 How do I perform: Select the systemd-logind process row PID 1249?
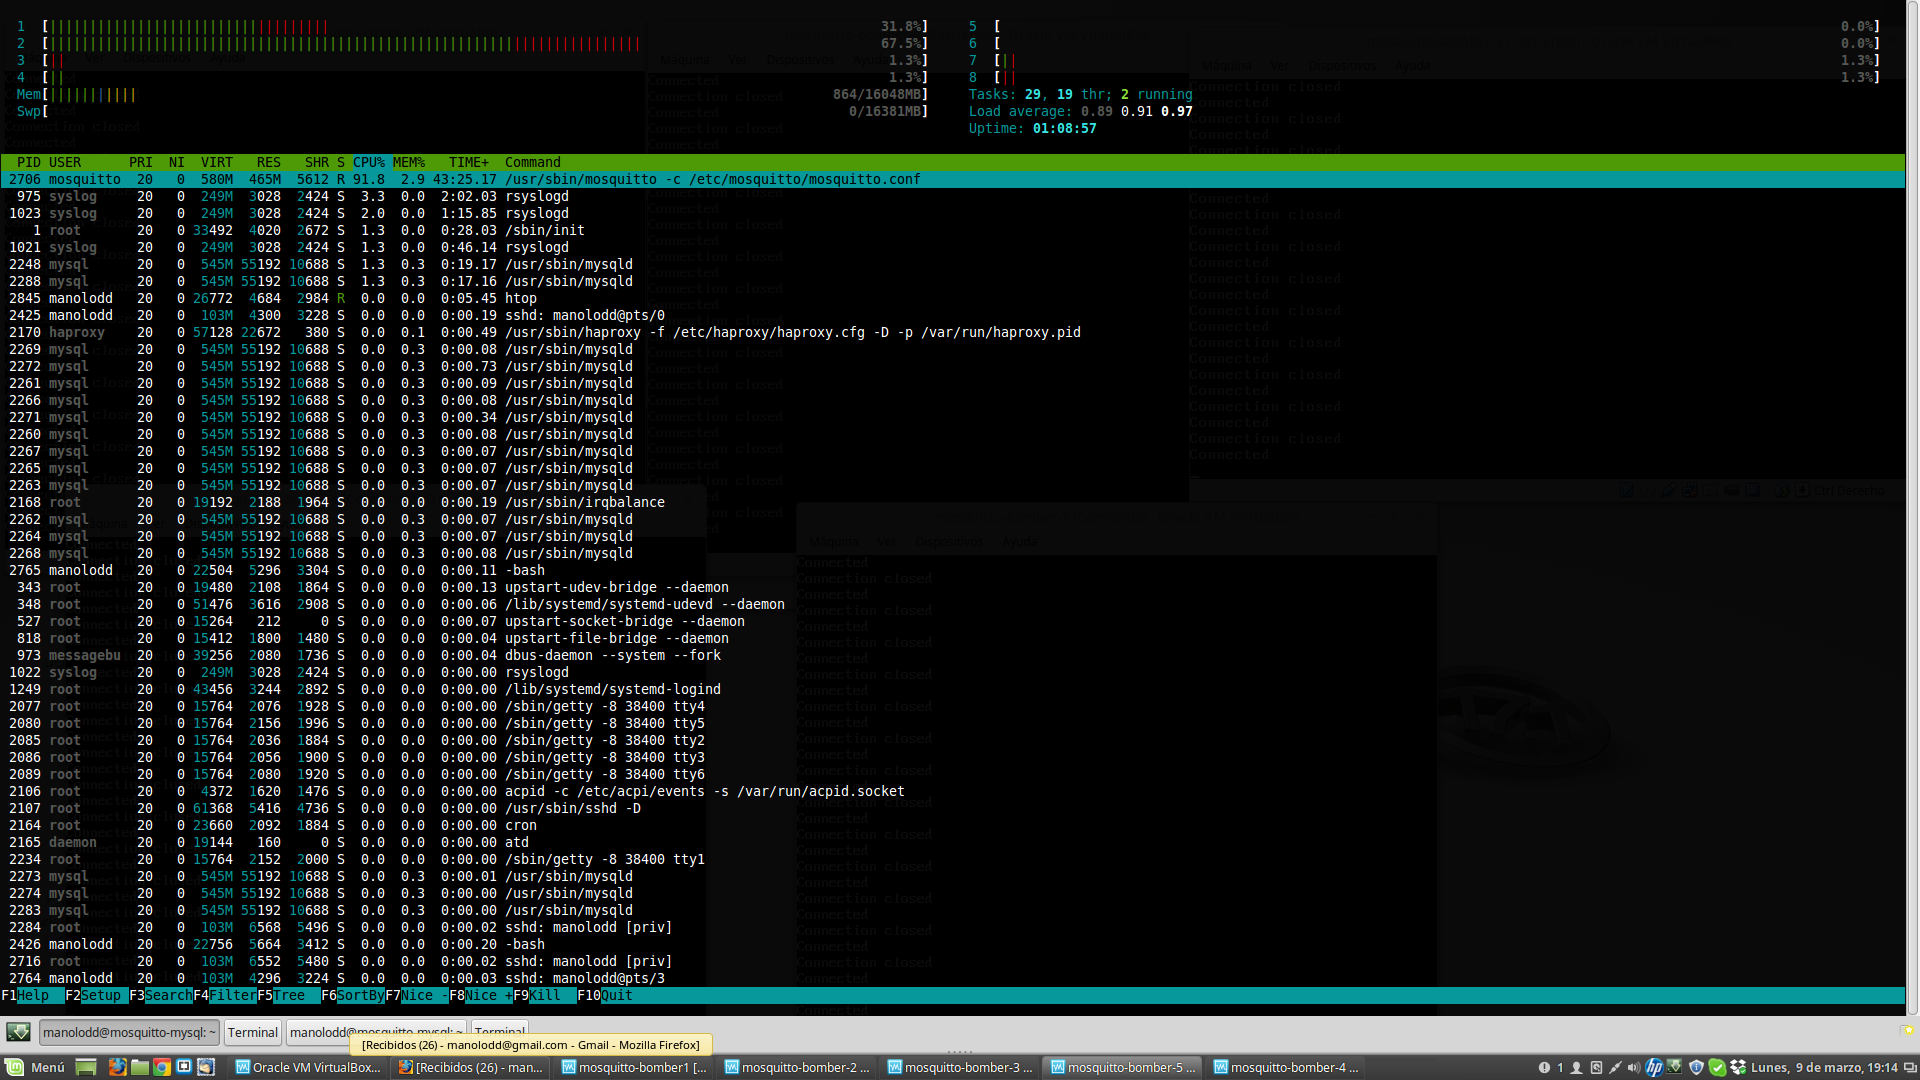point(952,689)
